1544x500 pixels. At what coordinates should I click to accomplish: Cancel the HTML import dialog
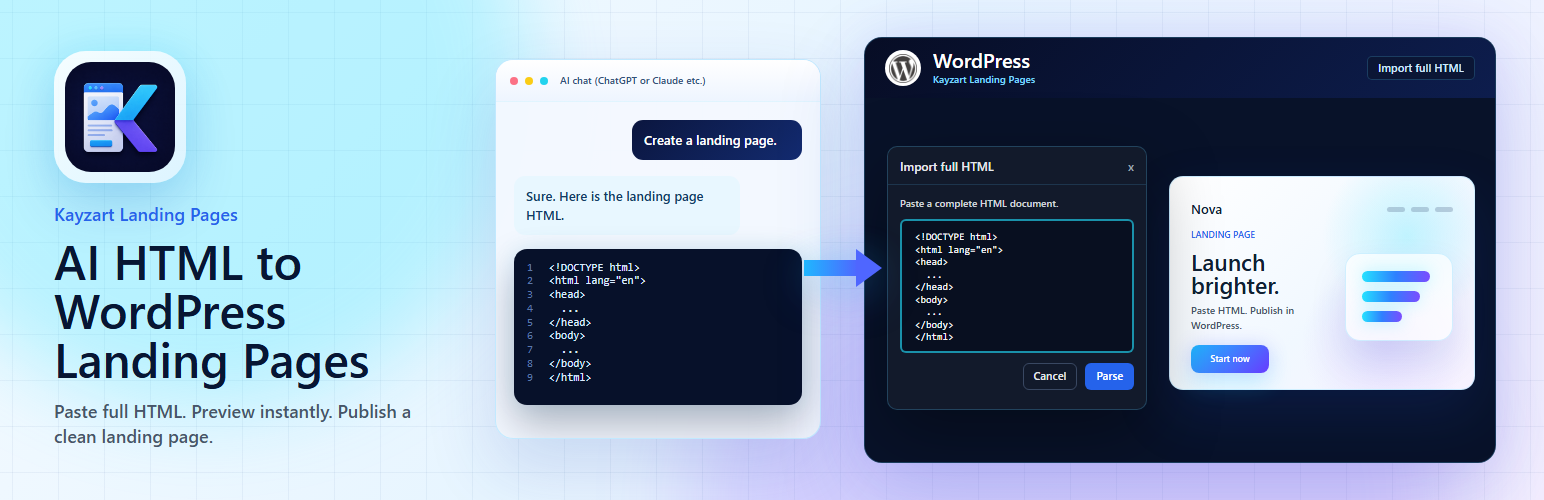pyautogui.click(x=1049, y=376)
